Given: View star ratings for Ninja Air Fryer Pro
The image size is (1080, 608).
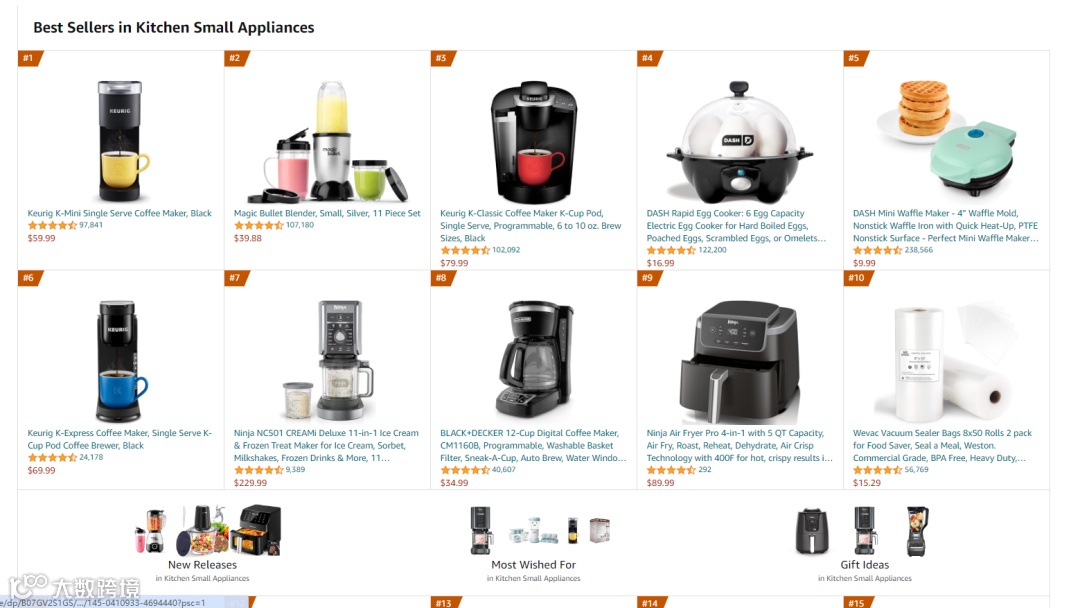Looking at the screenshot, I should pos(671,470).
